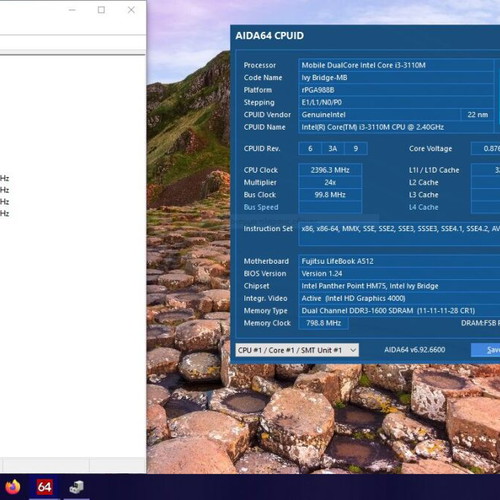The height and width of the screenshot is (500, 500).
Task: Click the greyed-out Bus Speed label
Action: (261, 207)
